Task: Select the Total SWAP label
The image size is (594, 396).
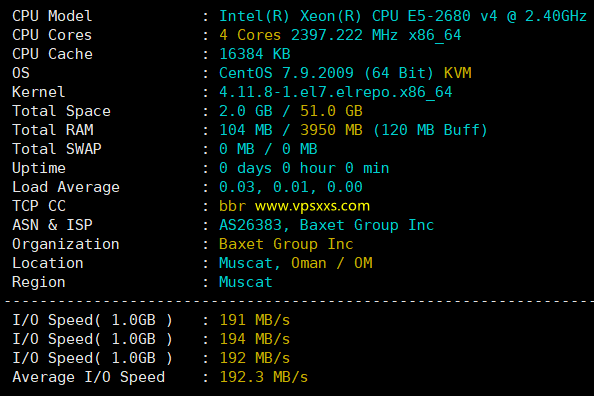Action: tap(57, 149)
